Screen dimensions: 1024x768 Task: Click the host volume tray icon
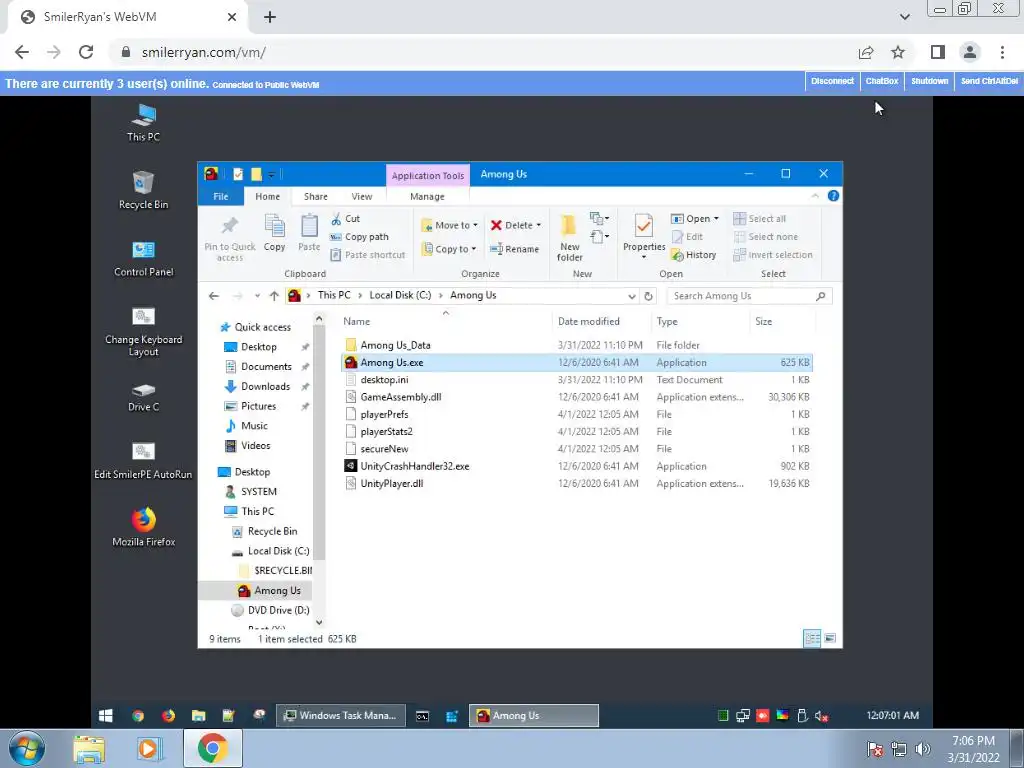922,749
